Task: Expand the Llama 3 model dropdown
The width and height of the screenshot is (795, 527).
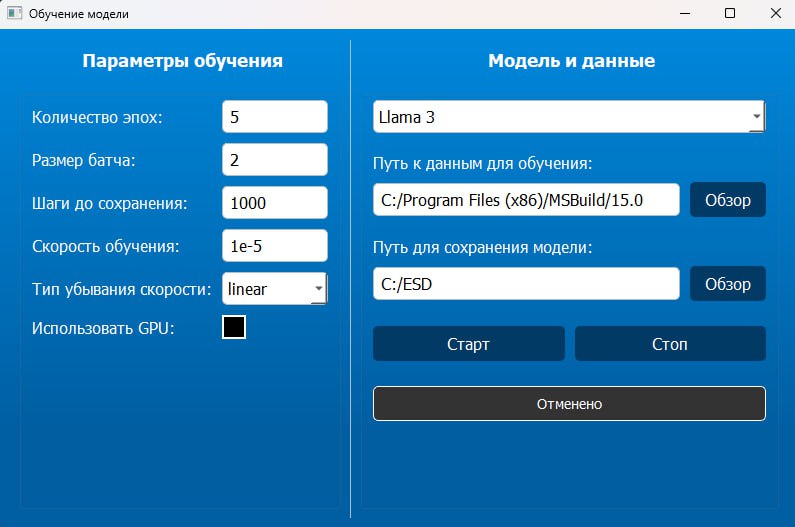Action: [755, 117]
